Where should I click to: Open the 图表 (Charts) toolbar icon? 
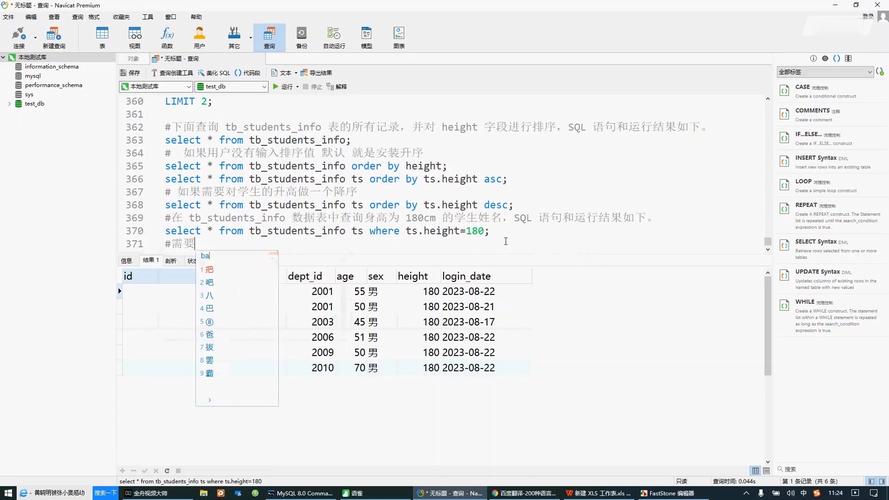tap(399, 37)
